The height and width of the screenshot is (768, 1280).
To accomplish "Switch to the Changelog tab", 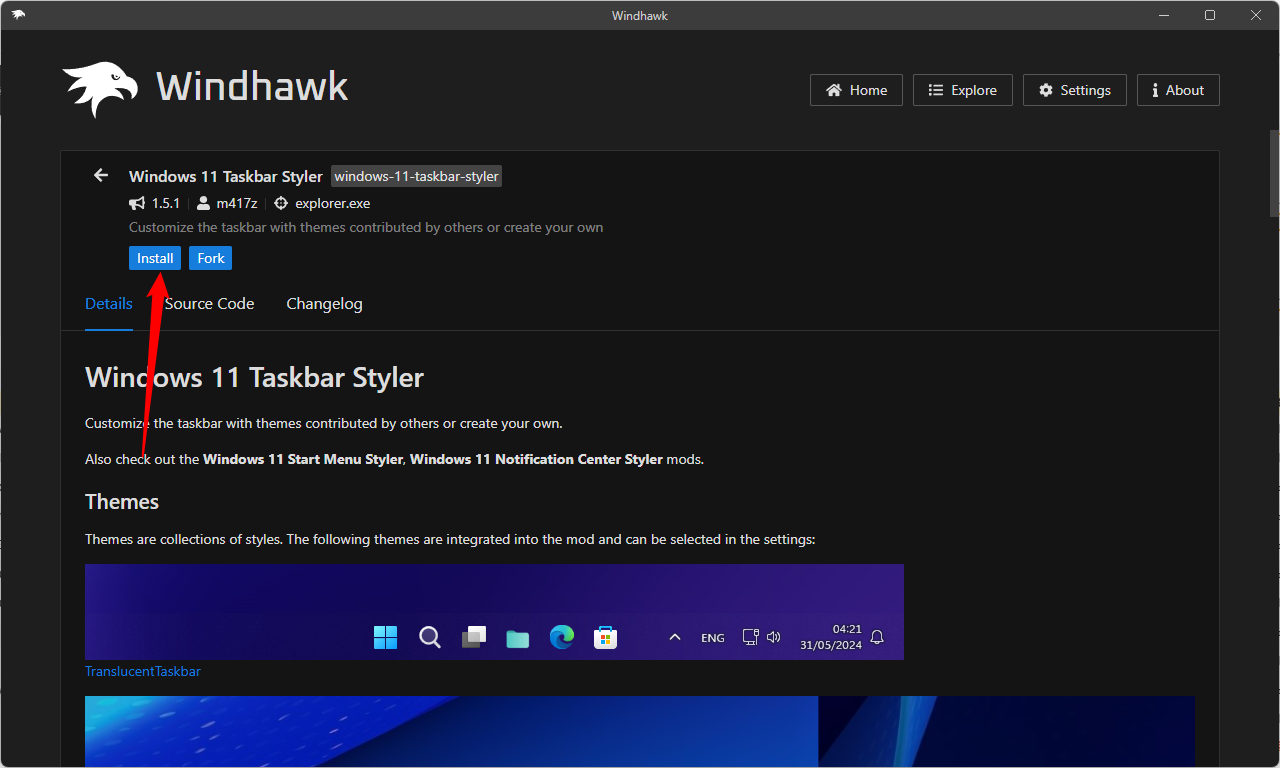I will pos(324,303).
